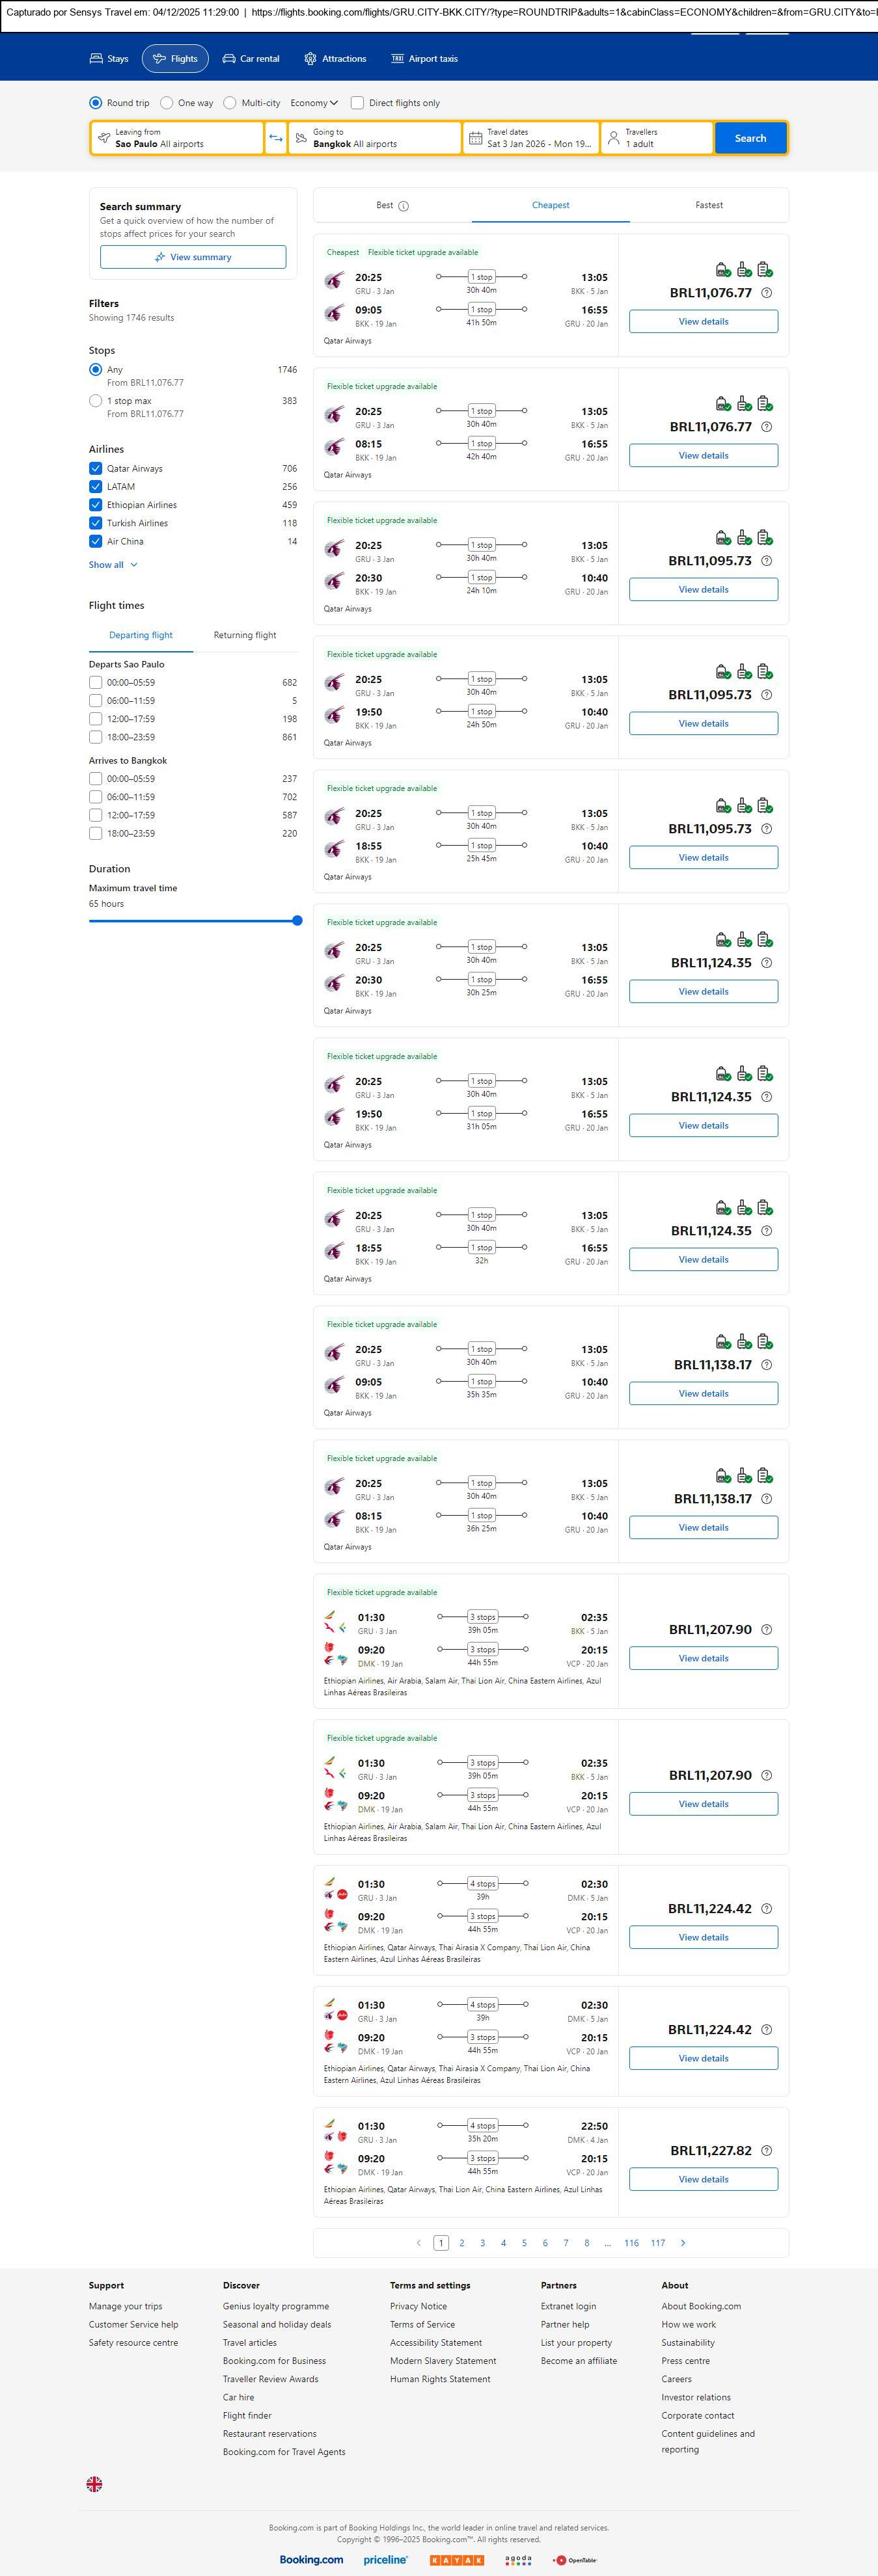Screen dimensions: 878x2576
Task: Click the help icon next to BRL11,227.82 price
Action: point(766,2150)
